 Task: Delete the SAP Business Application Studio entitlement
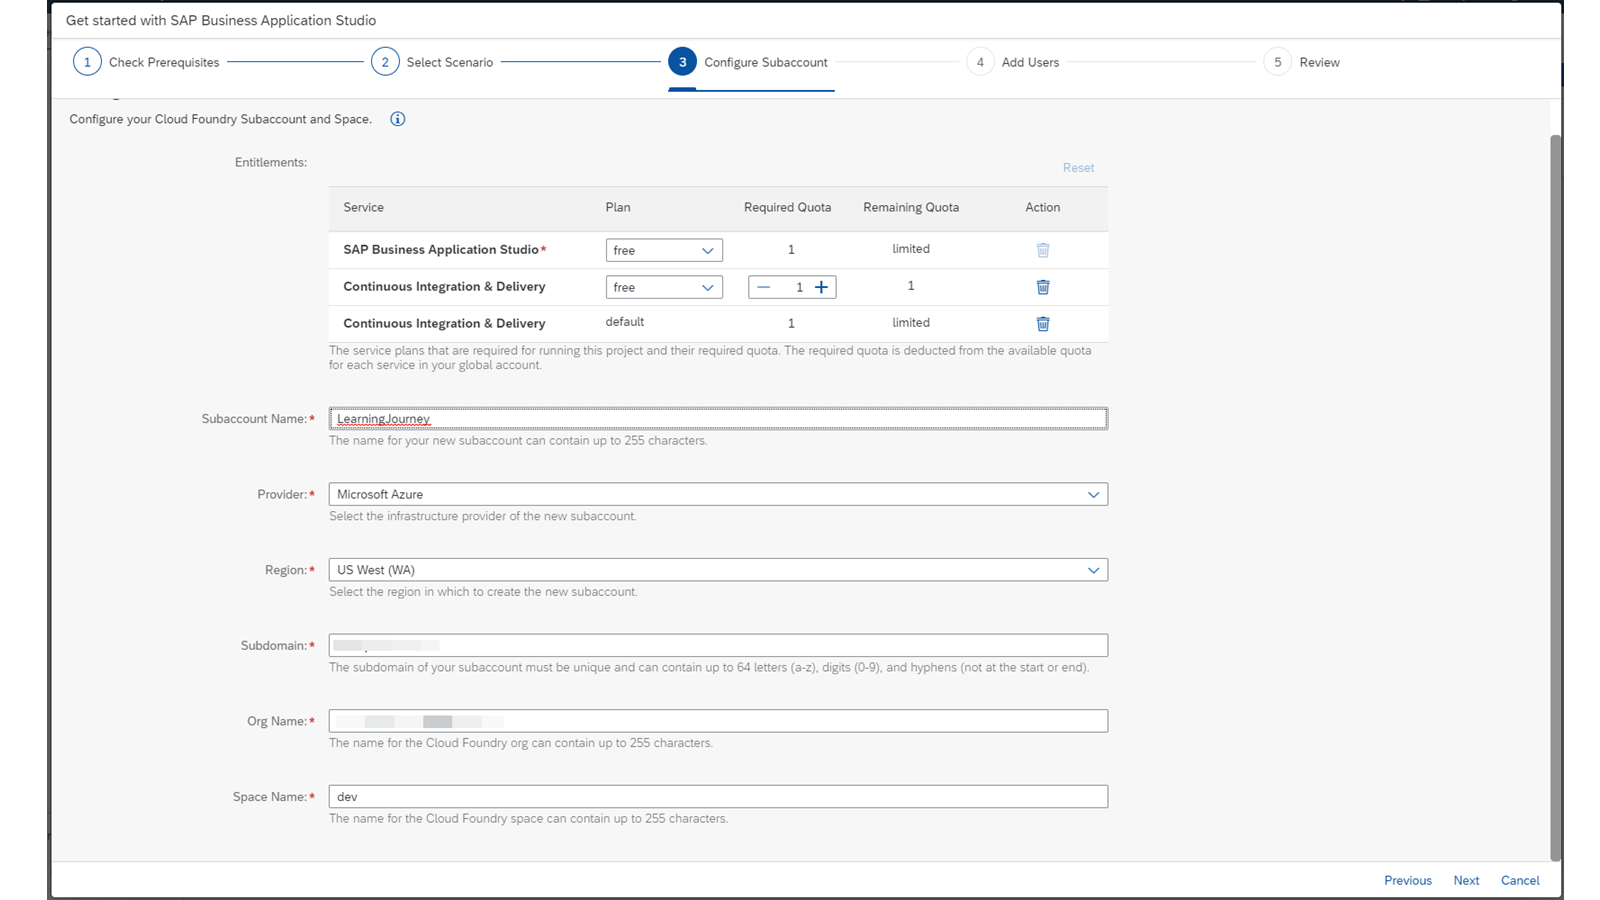tap(1043, 250)
